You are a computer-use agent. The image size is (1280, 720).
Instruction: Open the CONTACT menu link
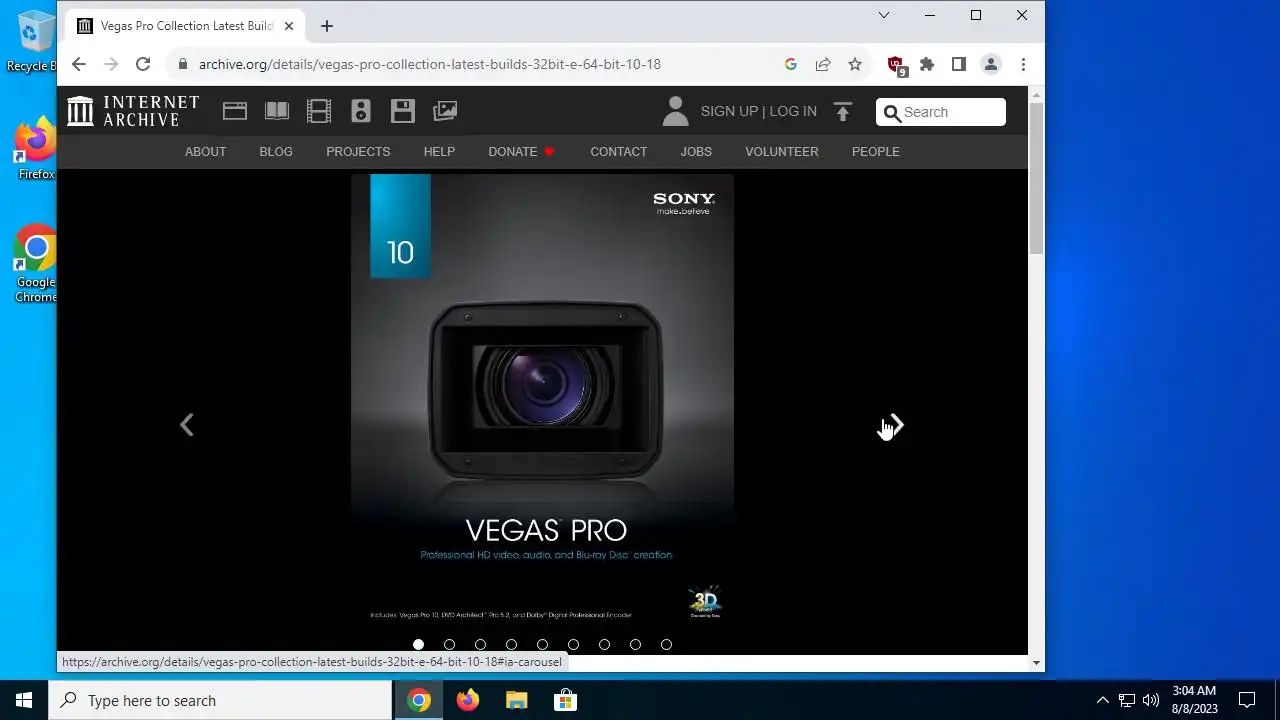tap(619, 152)
